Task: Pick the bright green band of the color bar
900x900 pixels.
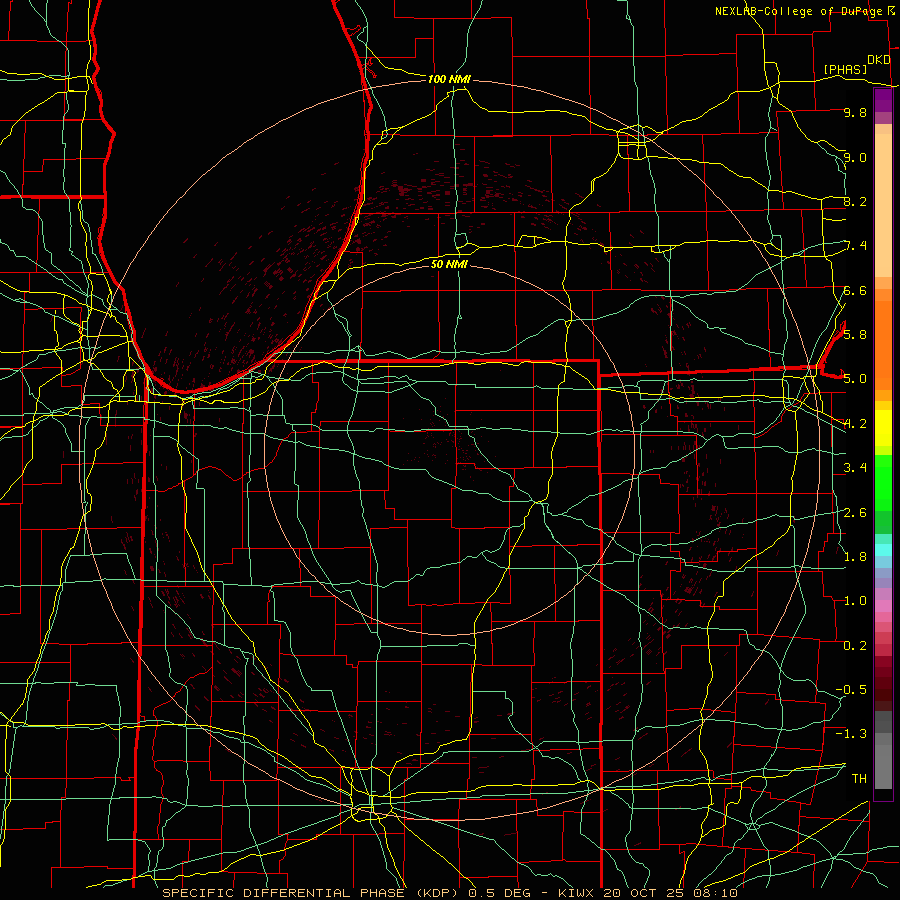Action: tap(883, 483)
